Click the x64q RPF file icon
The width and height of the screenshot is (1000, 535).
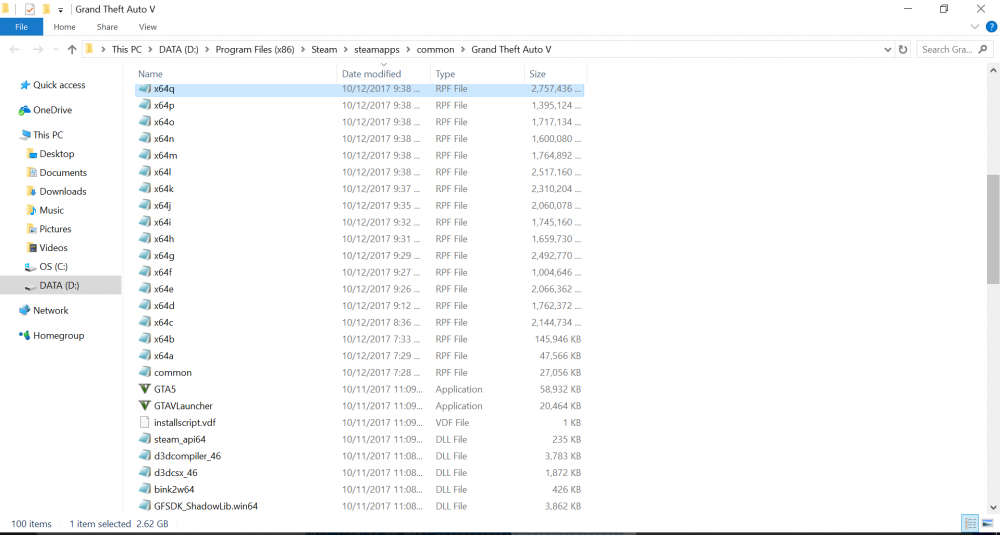(x=144, y=89)
